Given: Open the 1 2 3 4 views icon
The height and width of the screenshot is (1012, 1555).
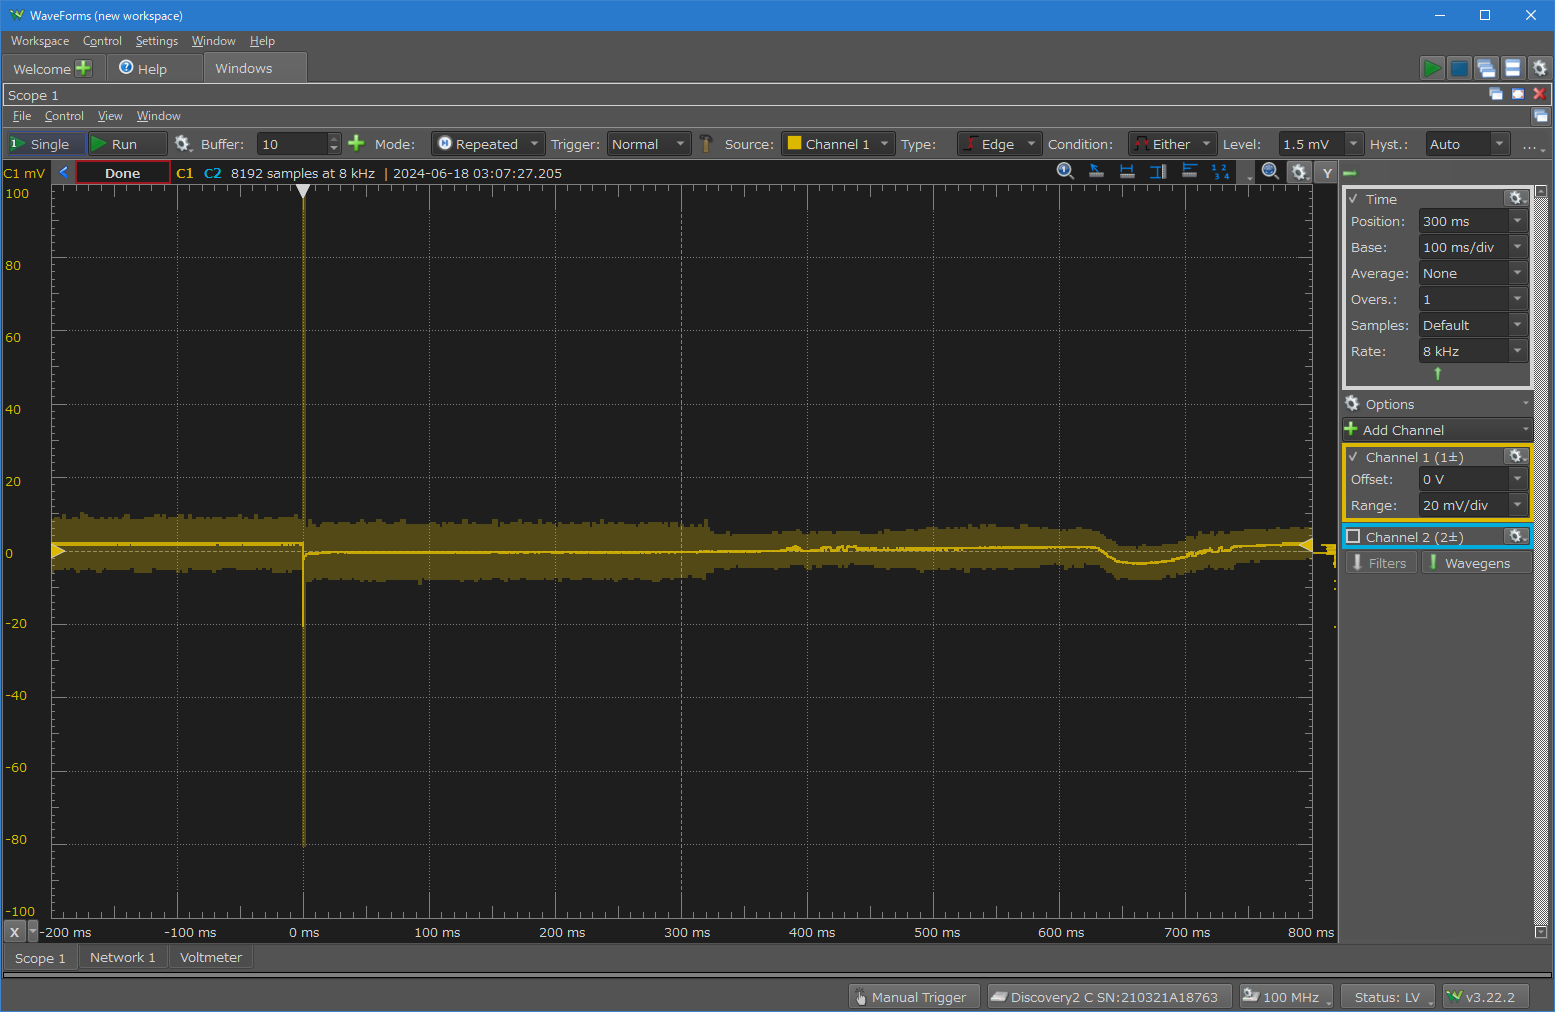Looking at the screenshot, I should pos(1220,171).
